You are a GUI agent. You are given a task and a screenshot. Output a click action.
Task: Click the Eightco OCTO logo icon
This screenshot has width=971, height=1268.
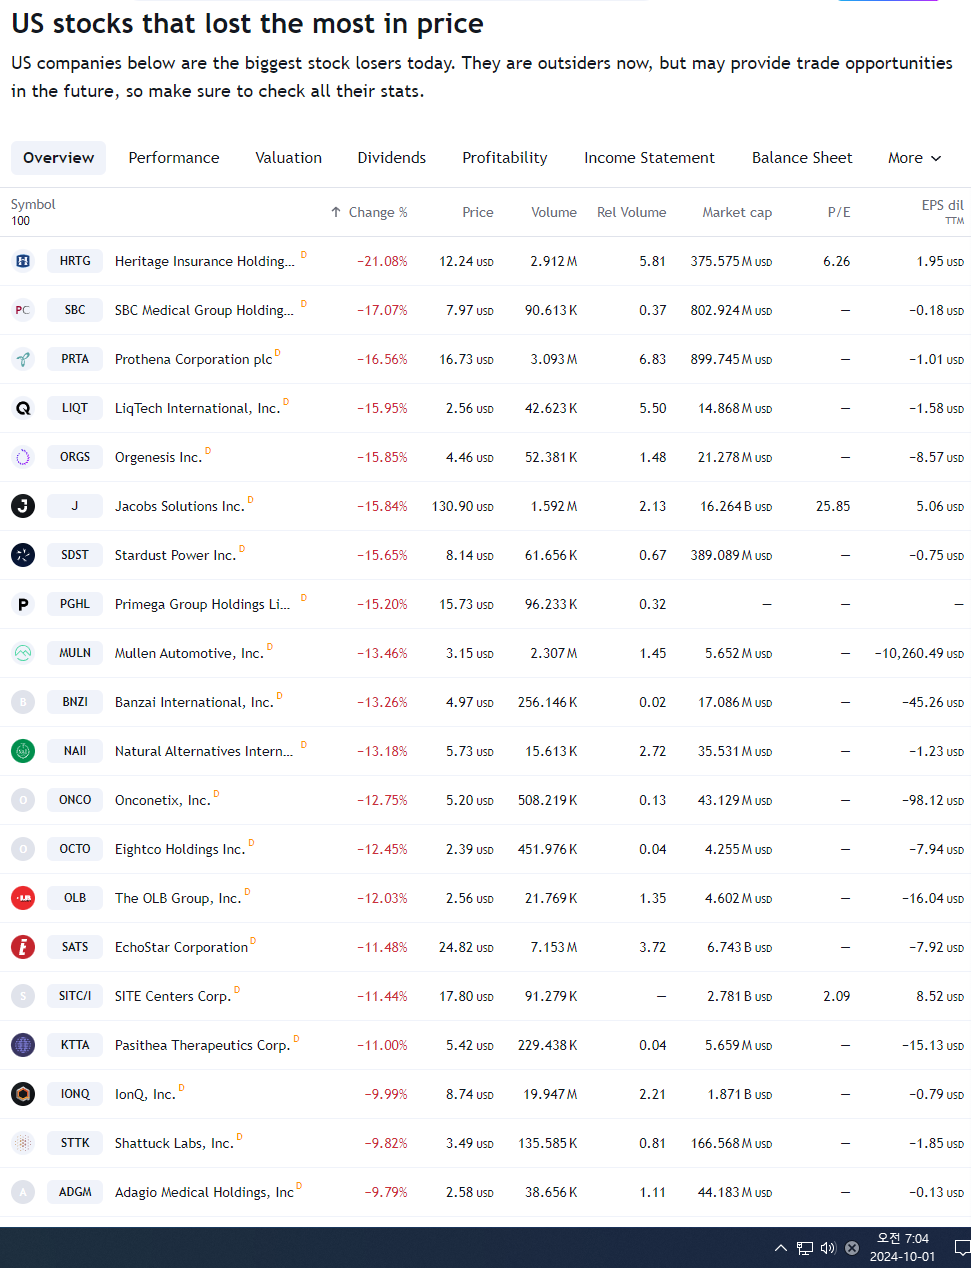pyautogui.click(x=23, y=849)
